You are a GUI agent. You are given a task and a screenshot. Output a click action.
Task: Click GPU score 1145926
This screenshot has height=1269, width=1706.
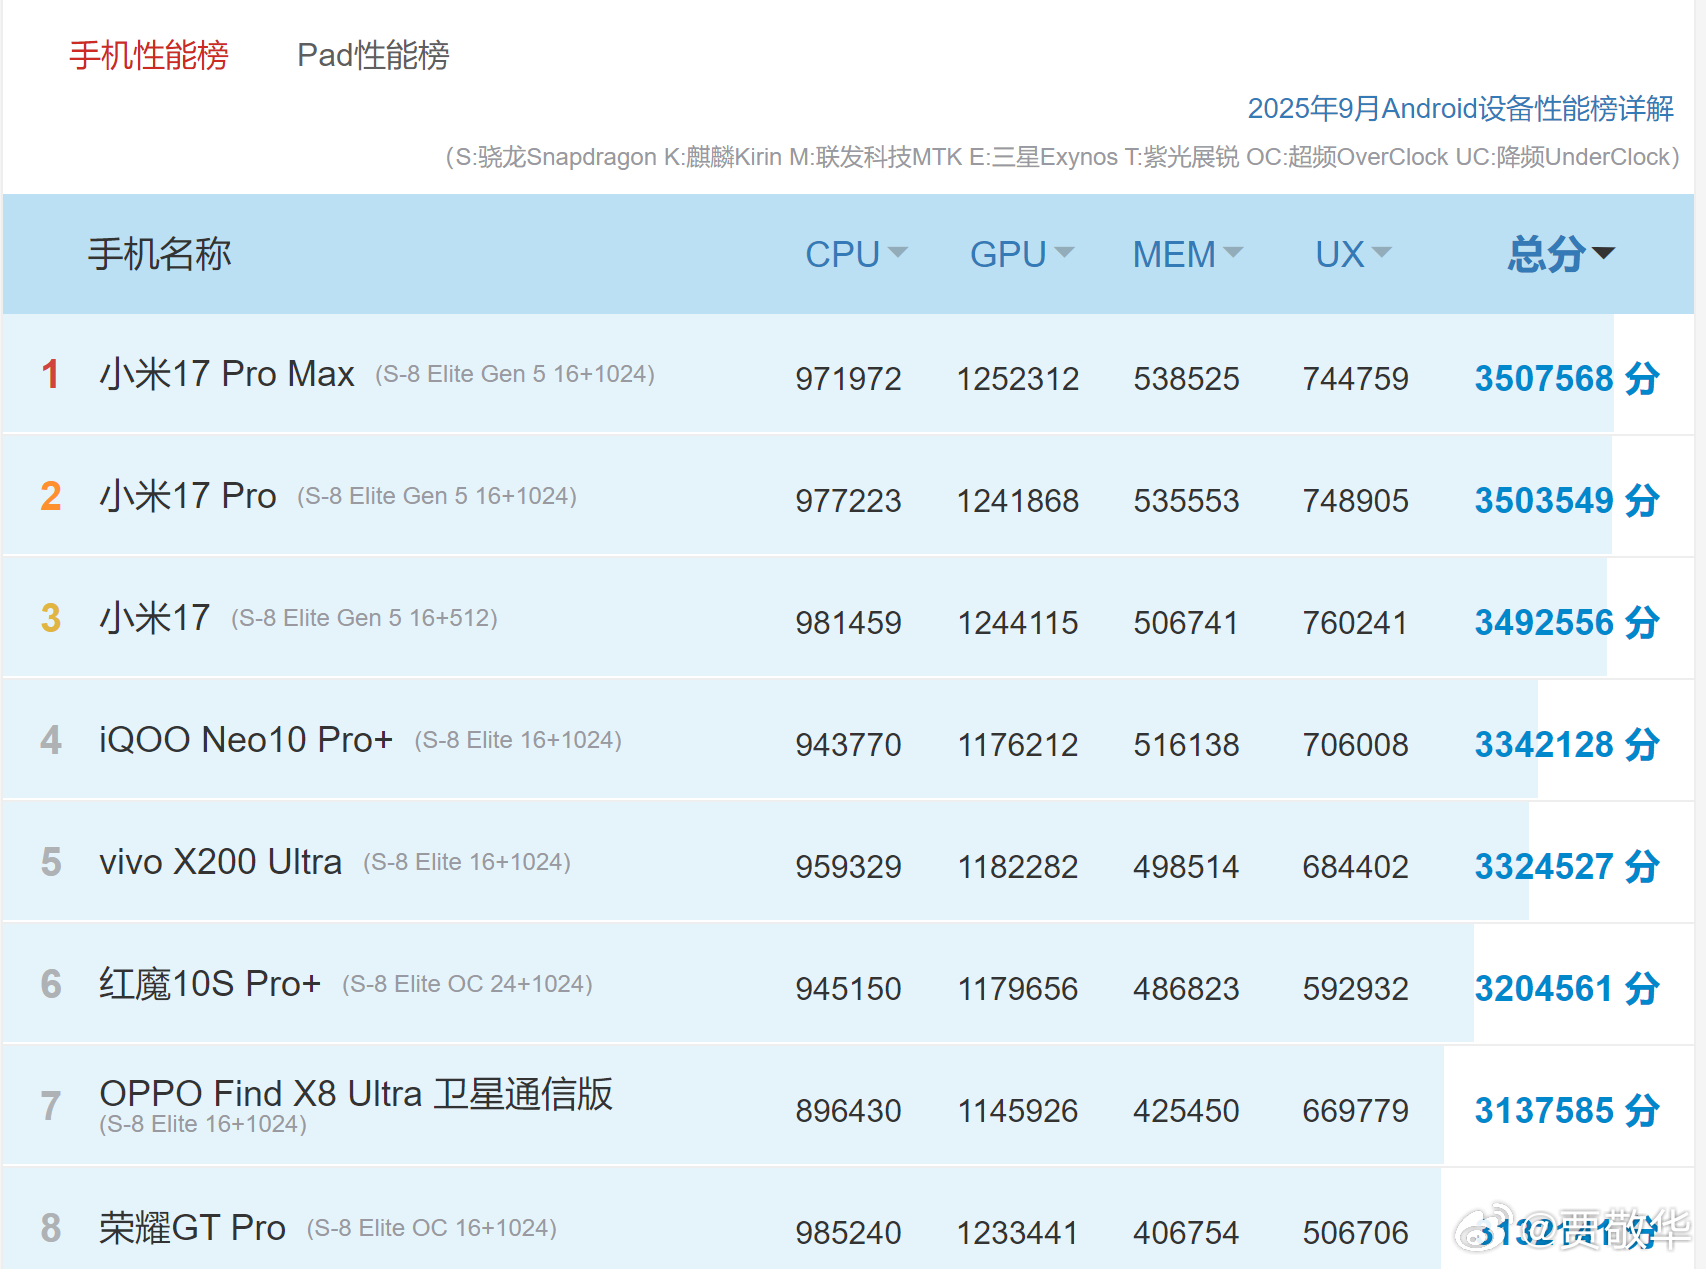[x=1018, y=1111]
